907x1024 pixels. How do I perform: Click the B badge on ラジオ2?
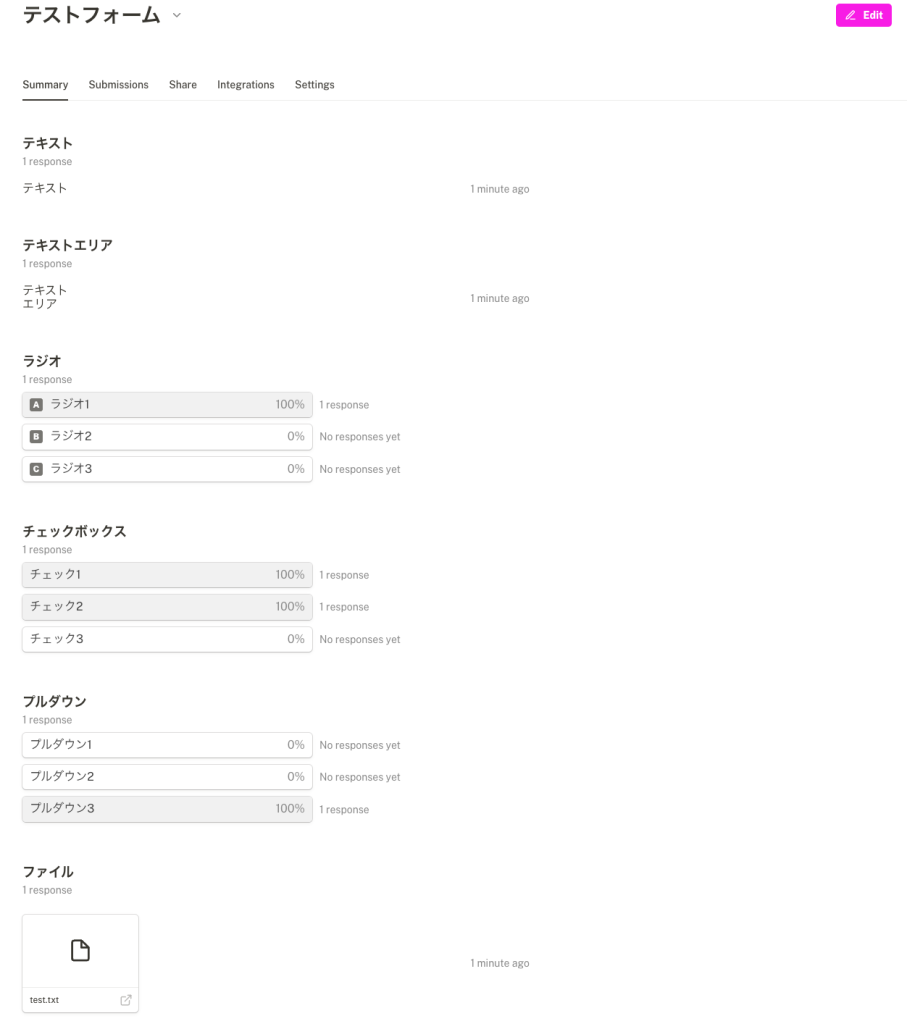pos(37,436)
